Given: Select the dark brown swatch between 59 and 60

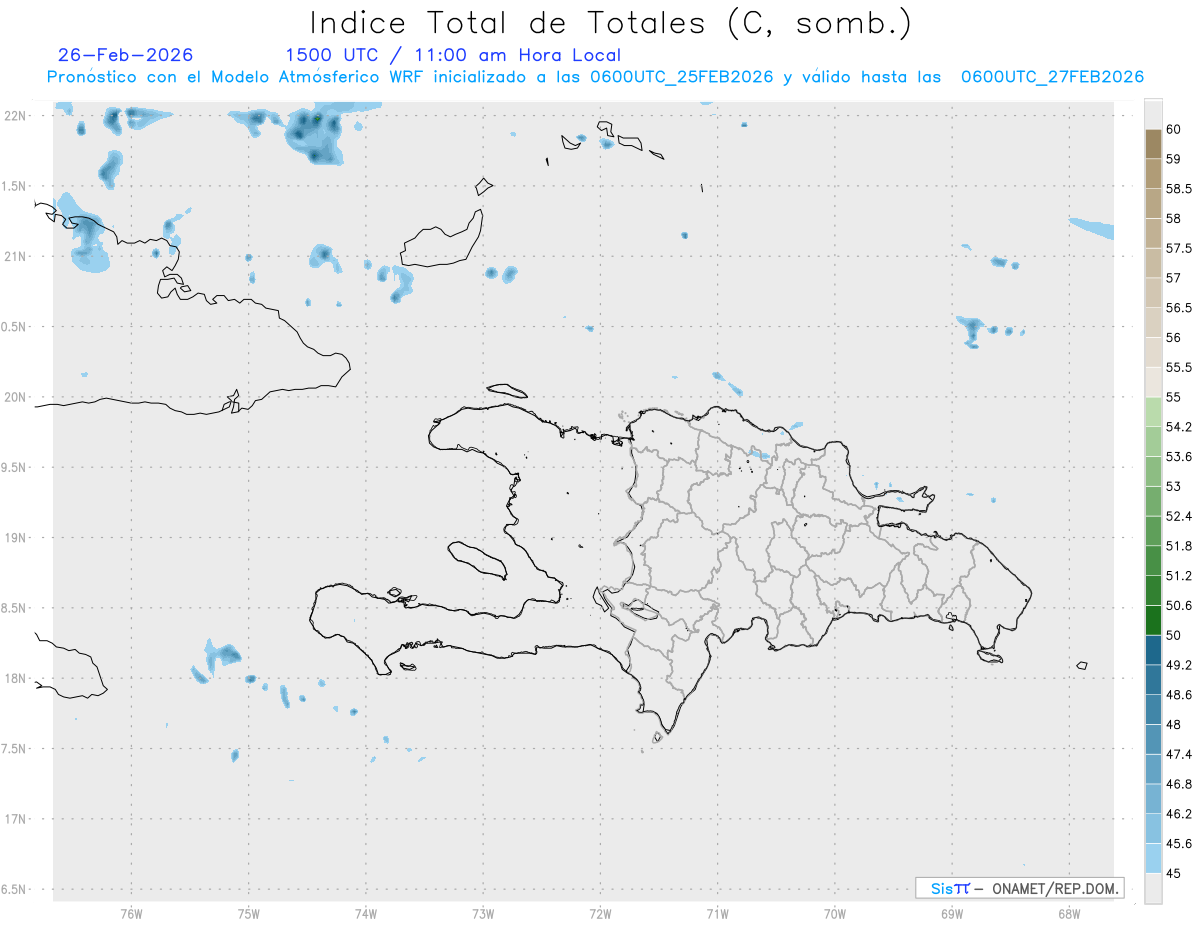Looking at the screenshot, I should (x=1153, y=144).
